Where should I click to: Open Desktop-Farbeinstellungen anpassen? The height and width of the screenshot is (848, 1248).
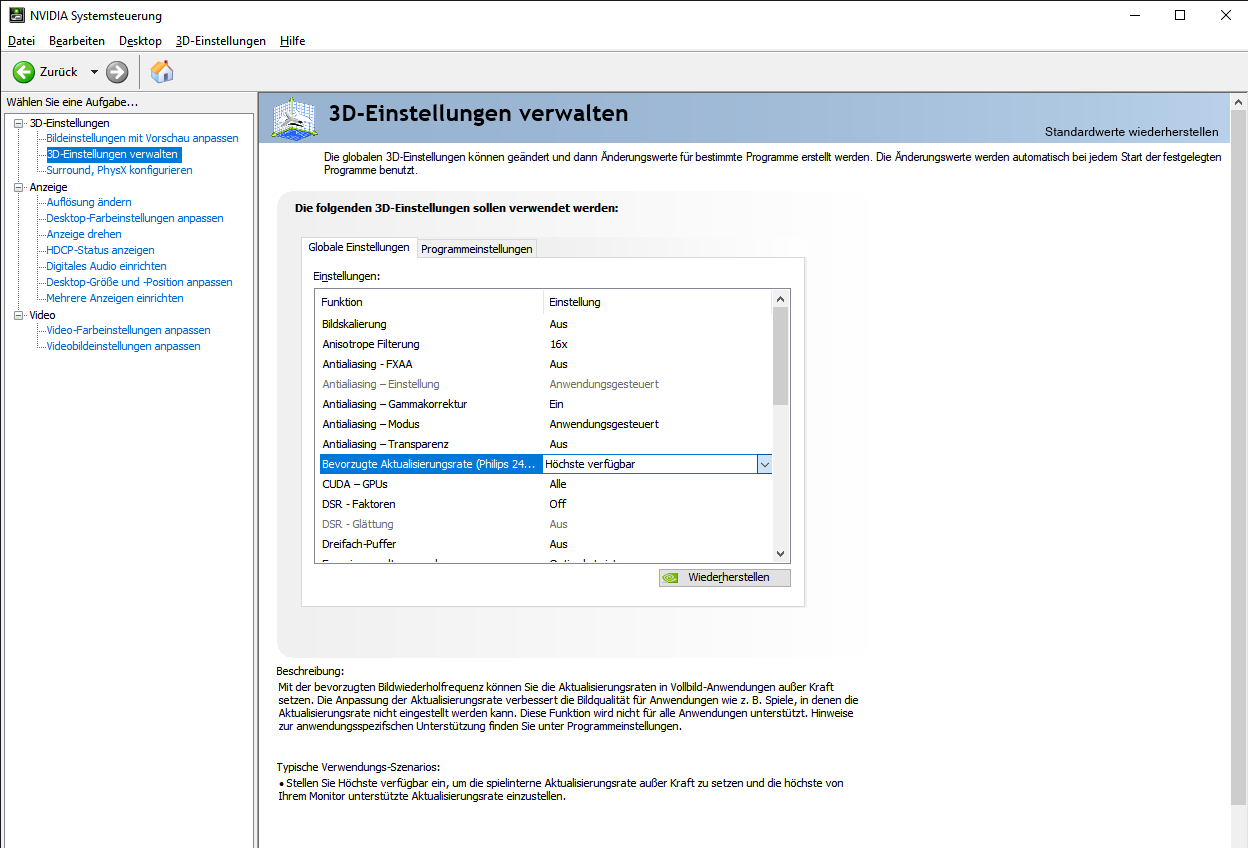[135, 218]
